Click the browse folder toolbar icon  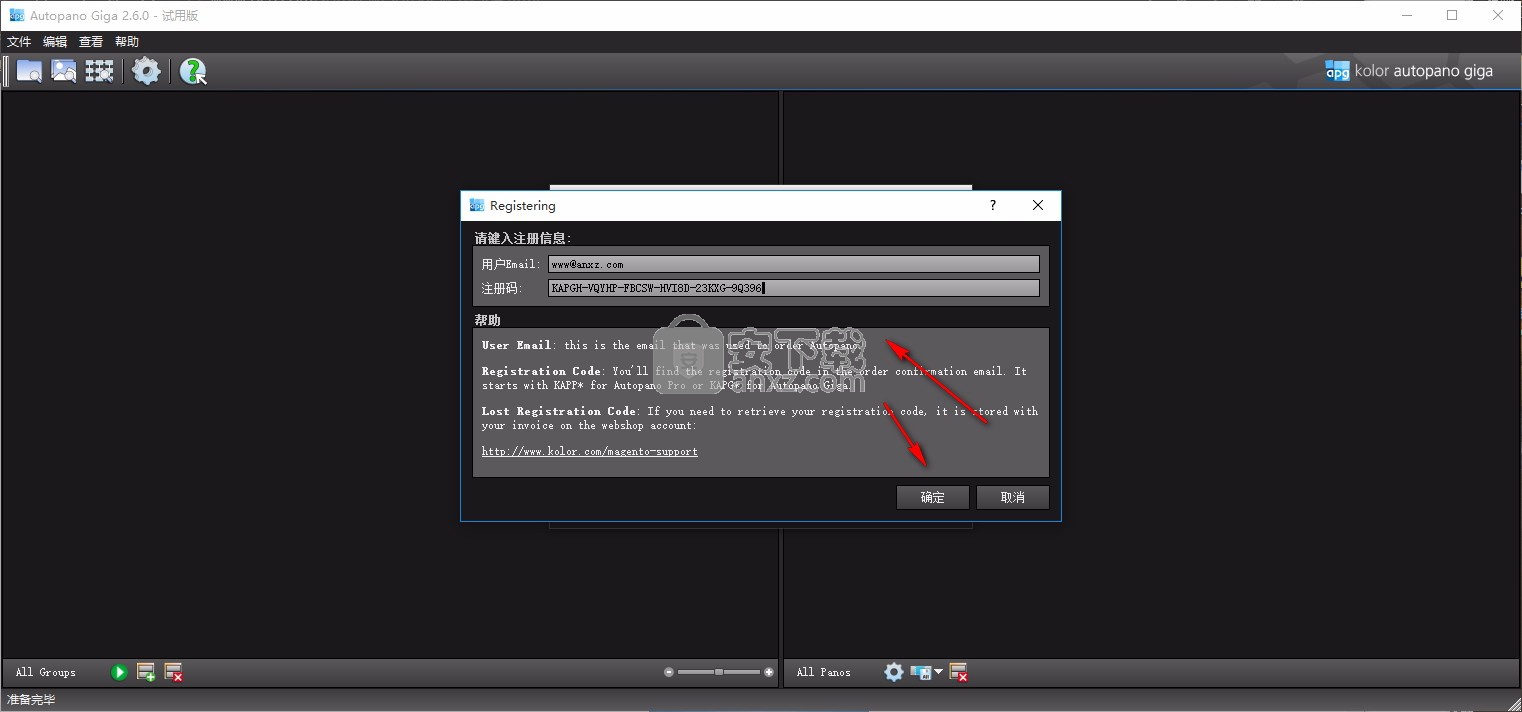(29, 71)
